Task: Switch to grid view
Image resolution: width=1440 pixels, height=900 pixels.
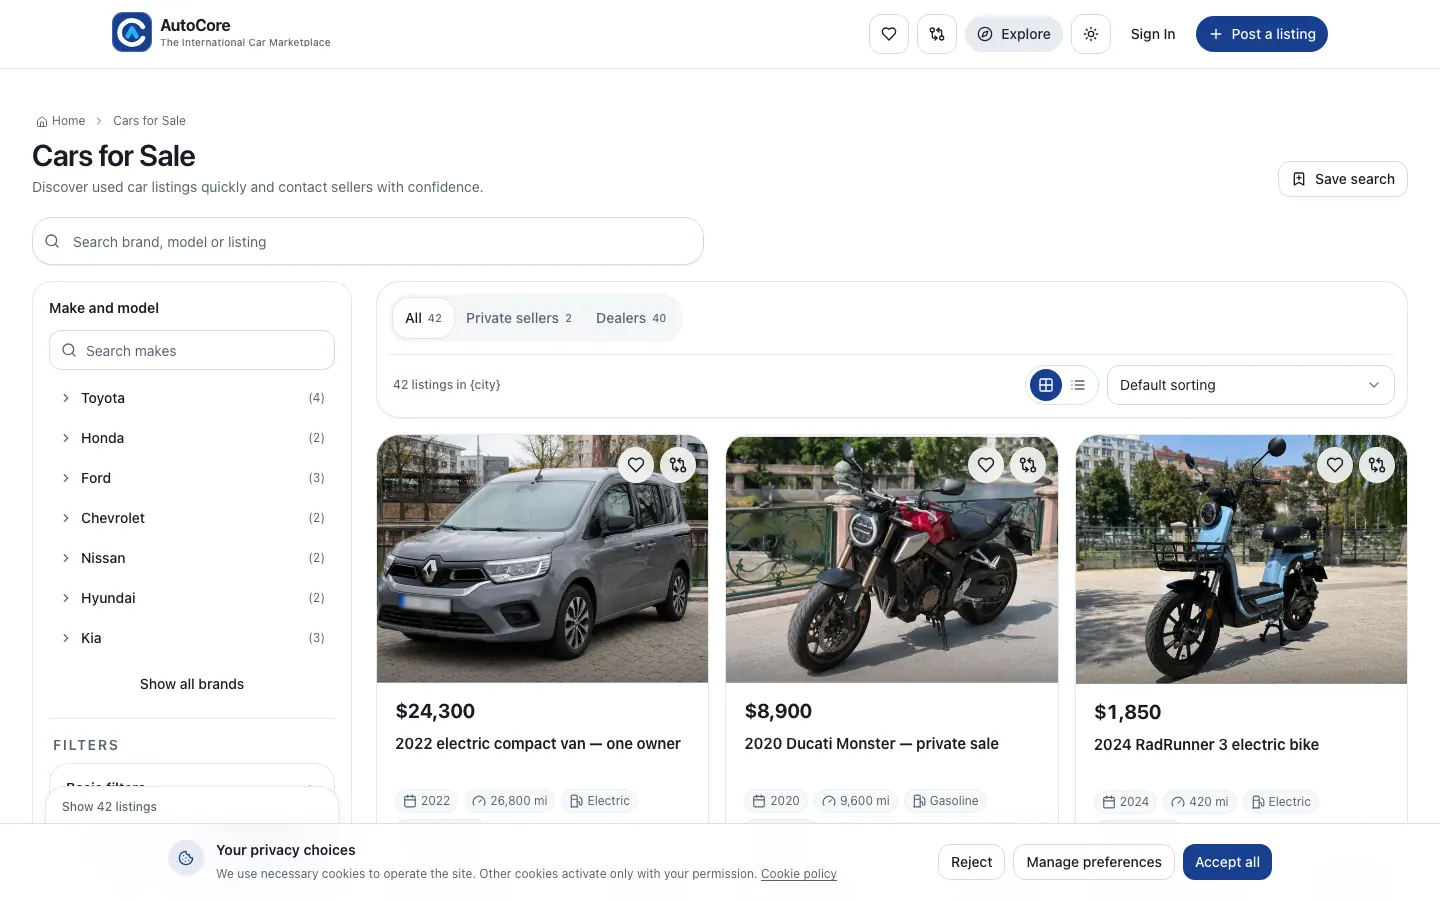Action: point(1046,385)
